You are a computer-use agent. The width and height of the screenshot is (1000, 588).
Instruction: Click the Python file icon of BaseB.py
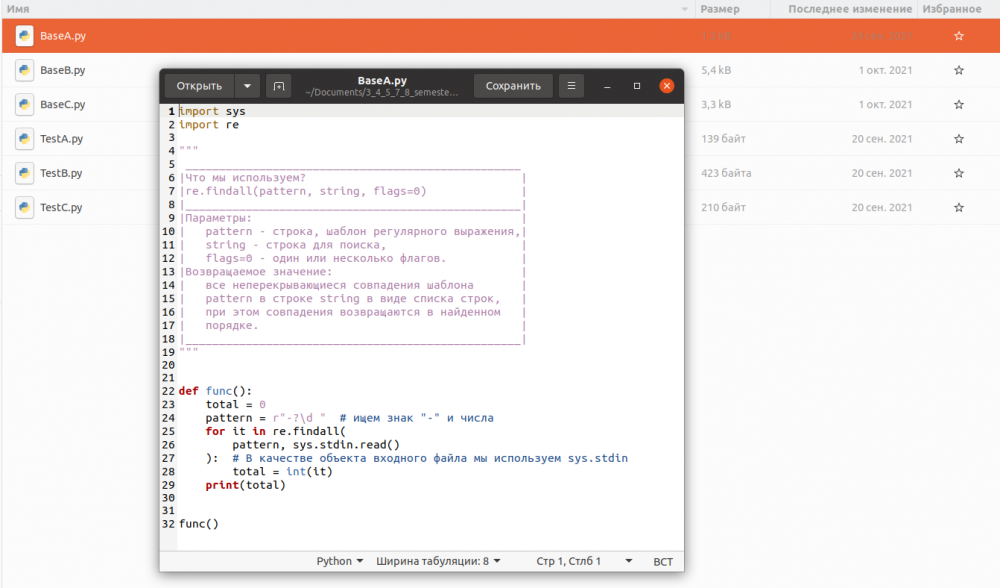(24, 70)
